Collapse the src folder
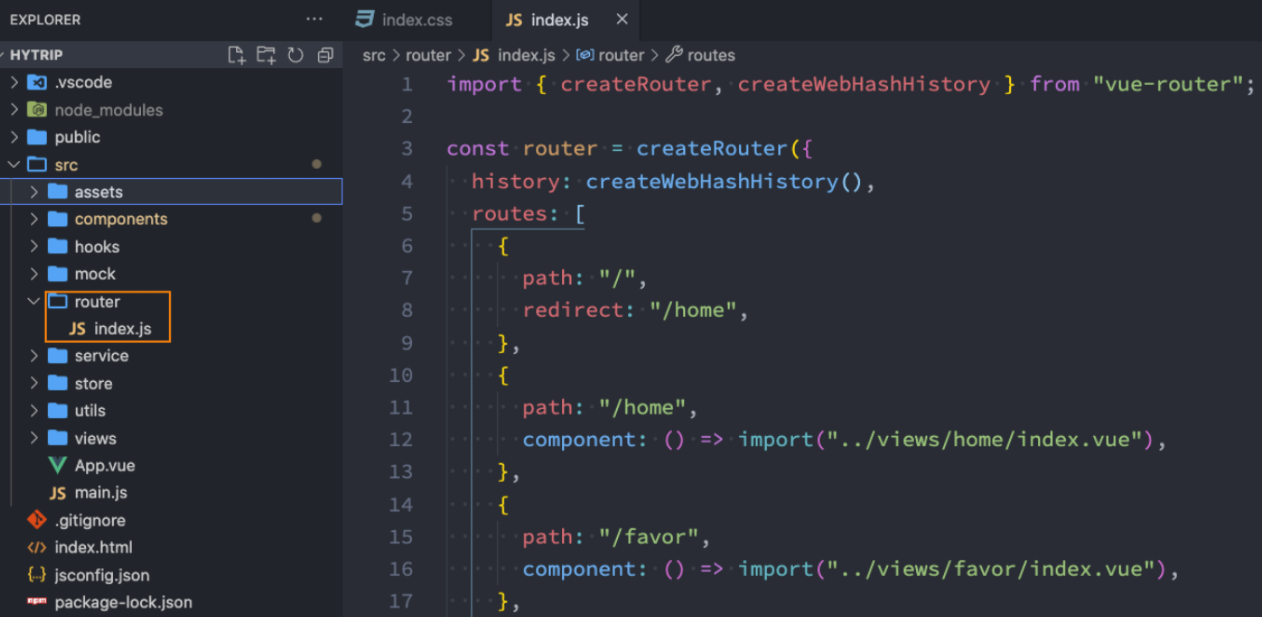The height and width of the screenshot is (617, 1262). 14,165
